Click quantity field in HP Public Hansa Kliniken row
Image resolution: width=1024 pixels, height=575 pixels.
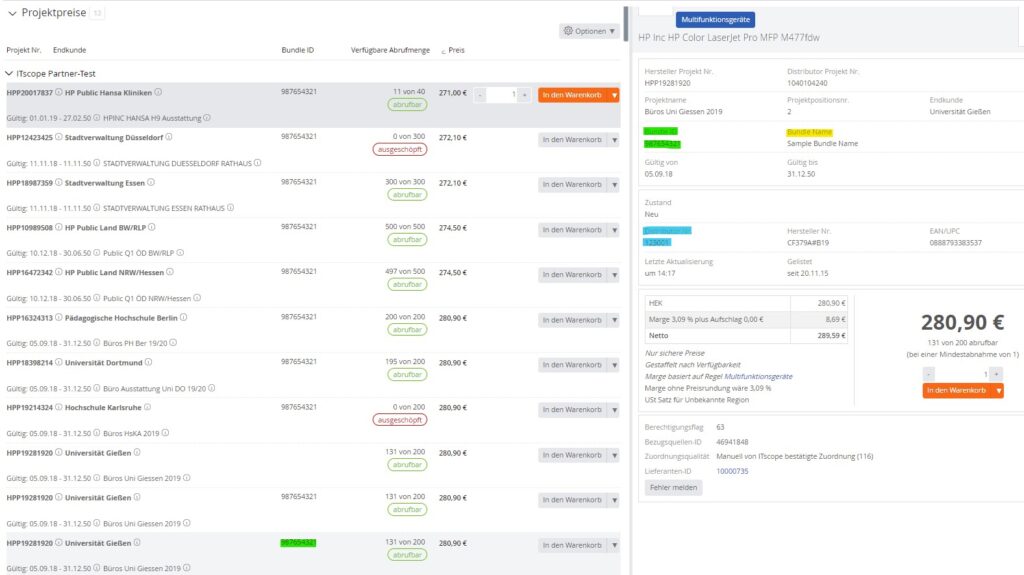[x=502, y=95]
